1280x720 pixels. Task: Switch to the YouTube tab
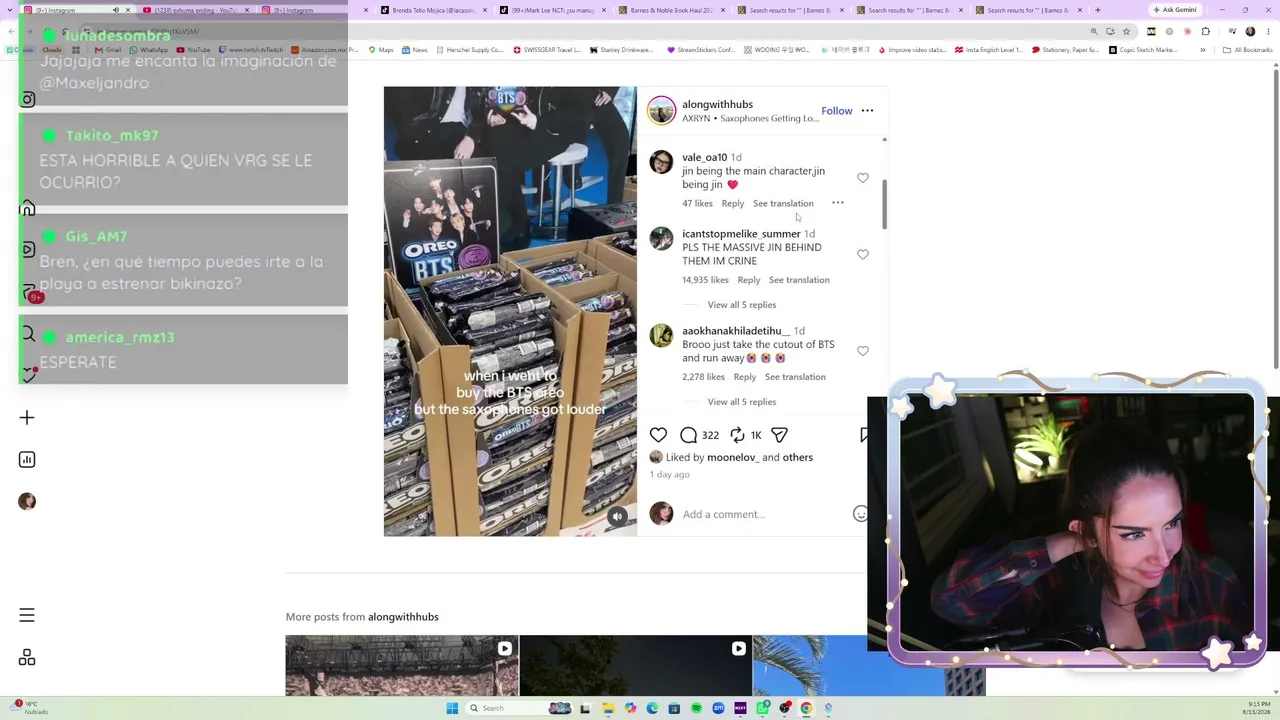pos(198,10)
